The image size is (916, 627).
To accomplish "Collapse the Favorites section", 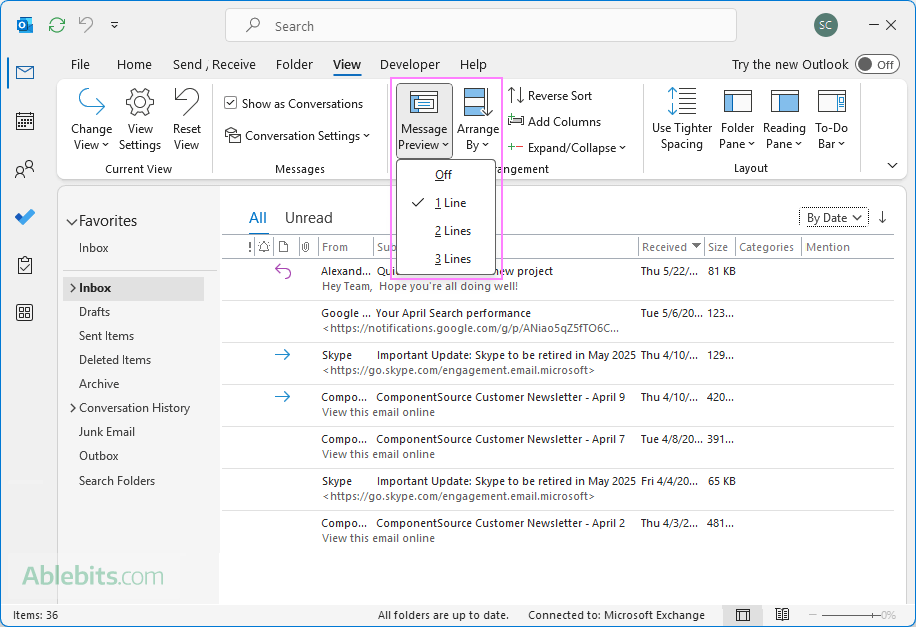I will [x=72, y=221].
